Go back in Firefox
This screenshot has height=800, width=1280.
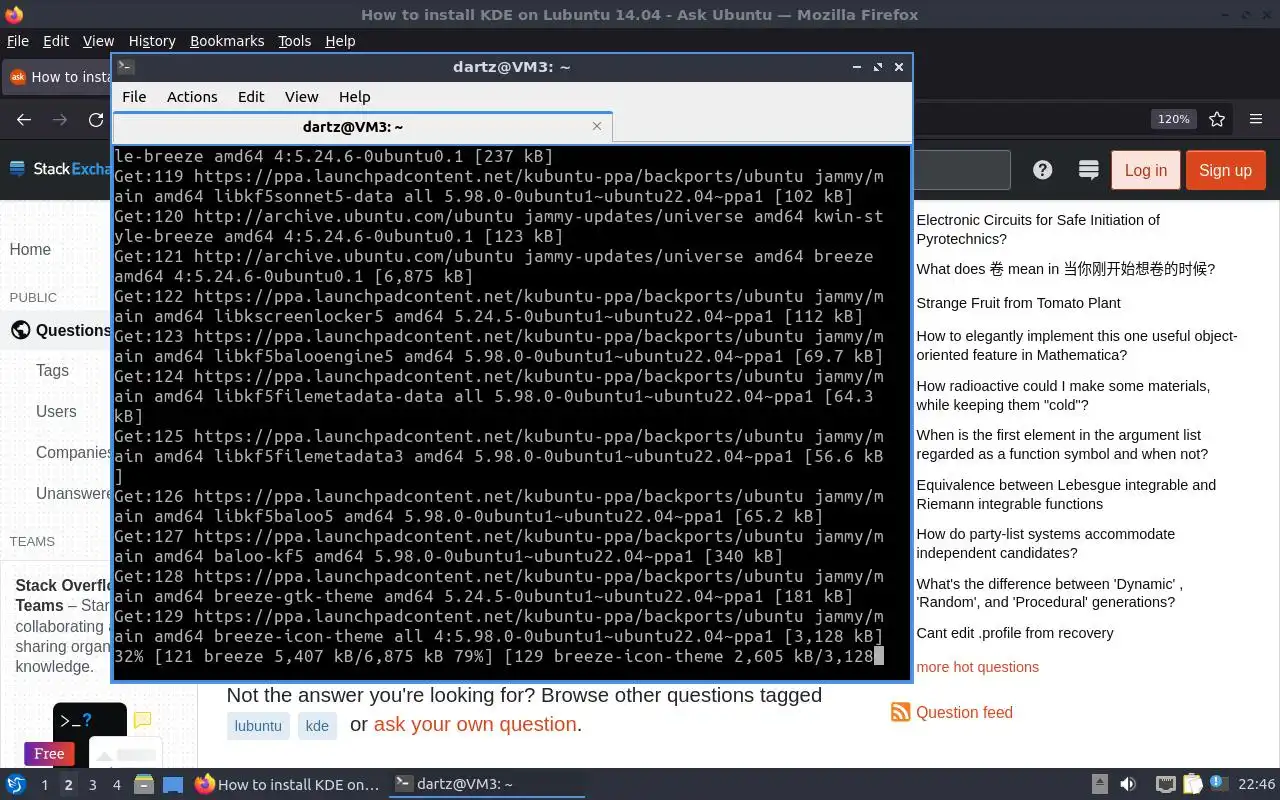pyautogui.click(x=24, y=119)
